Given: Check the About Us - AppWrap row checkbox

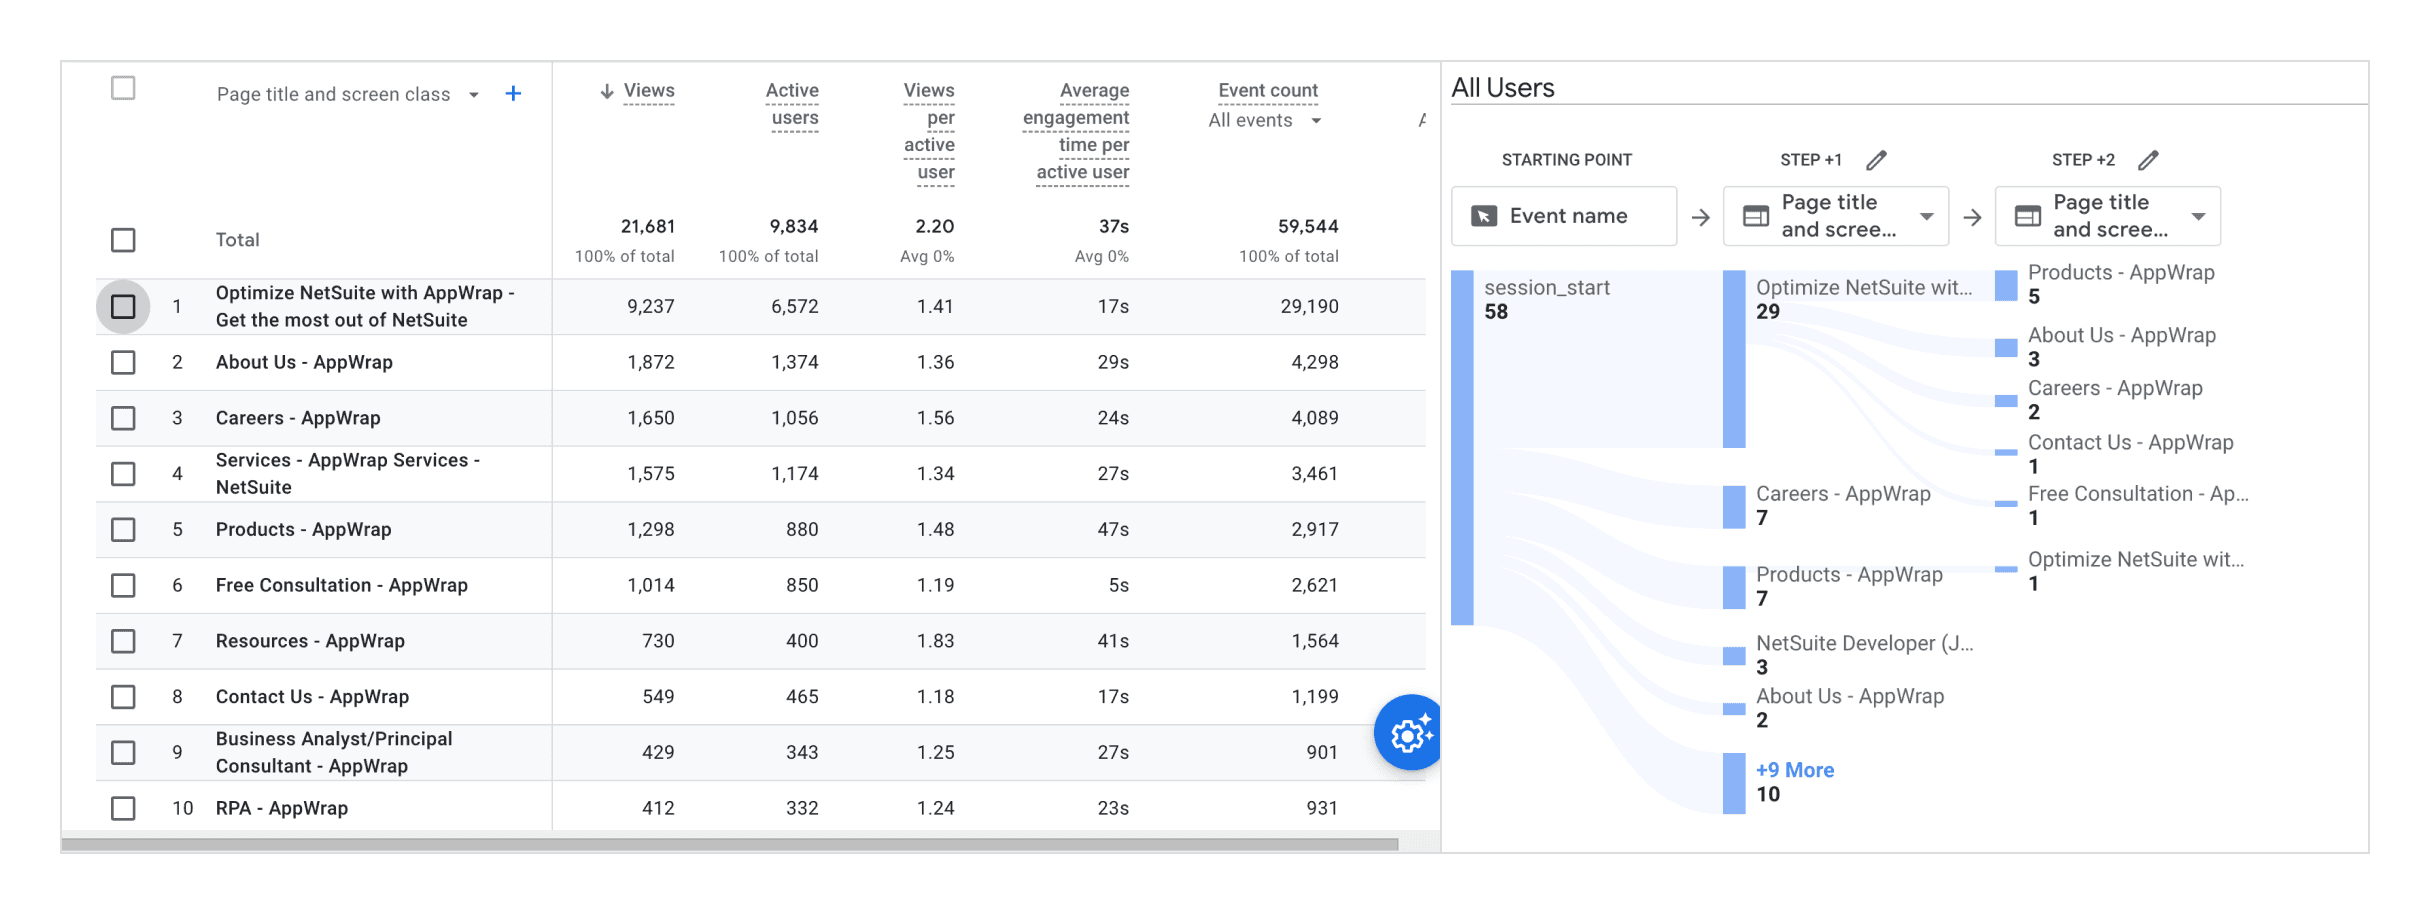Looking at the screenshot, I should (123, 362).
